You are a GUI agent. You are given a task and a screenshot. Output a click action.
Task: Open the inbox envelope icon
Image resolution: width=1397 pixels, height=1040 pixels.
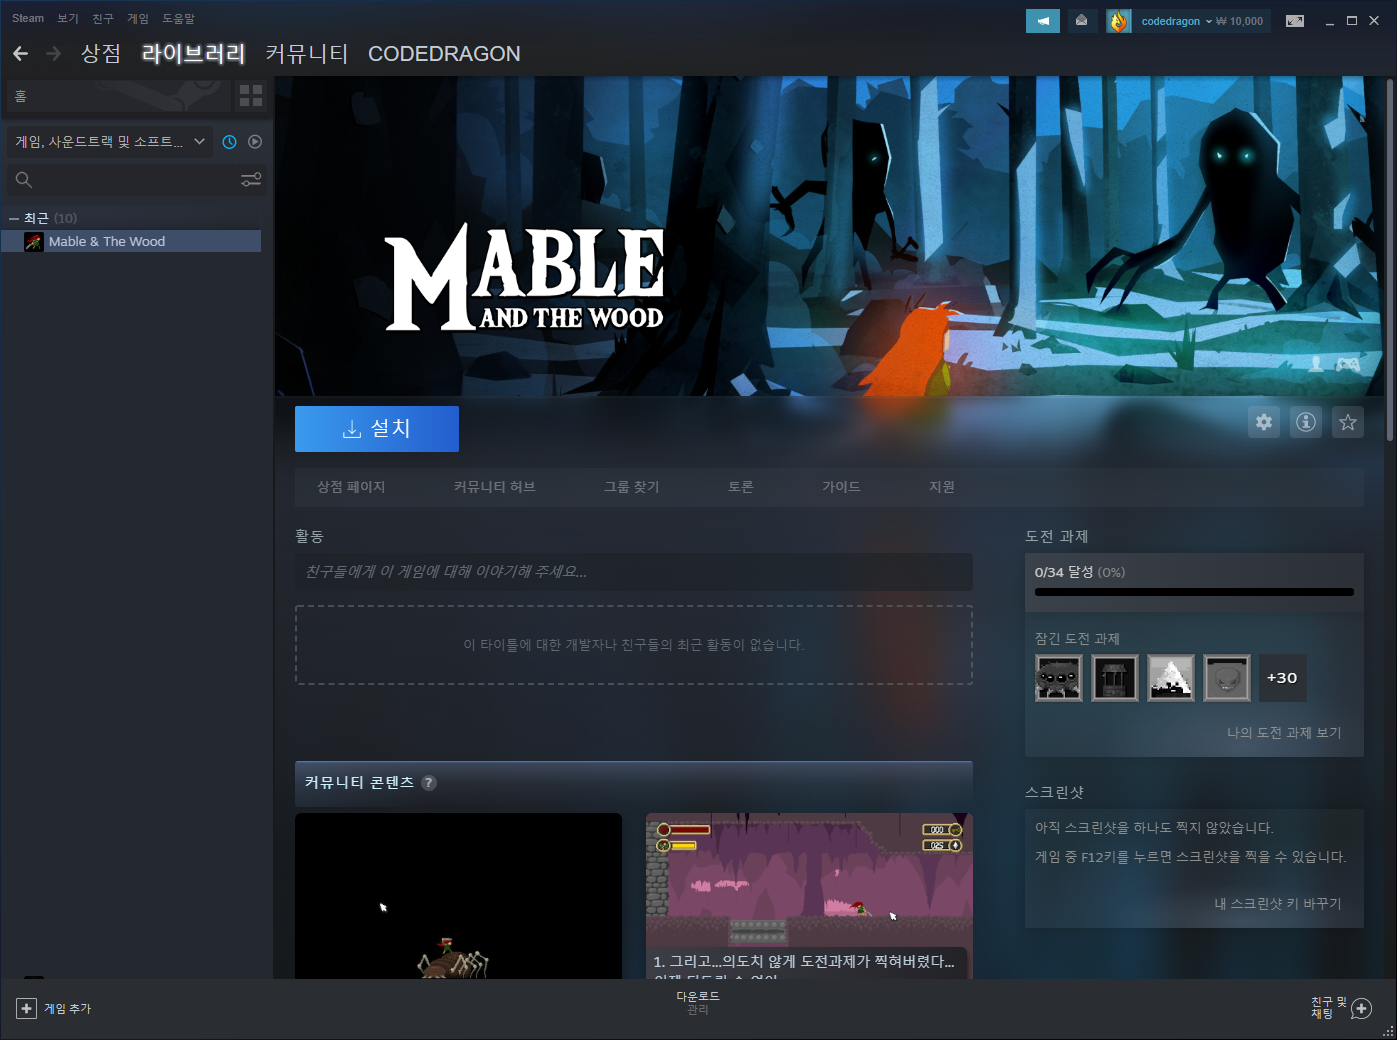coord(1081,21)
